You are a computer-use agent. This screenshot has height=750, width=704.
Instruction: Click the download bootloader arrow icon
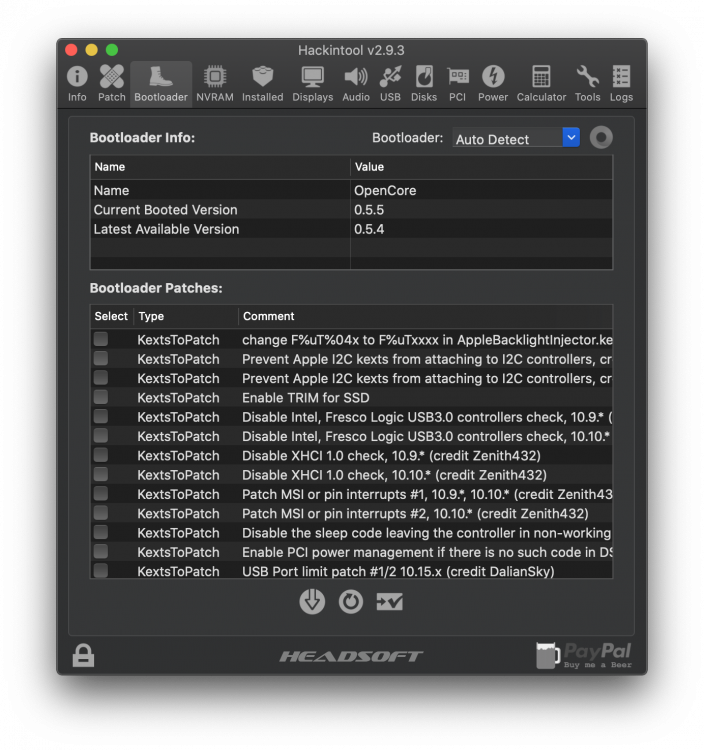tap(312, 601)
